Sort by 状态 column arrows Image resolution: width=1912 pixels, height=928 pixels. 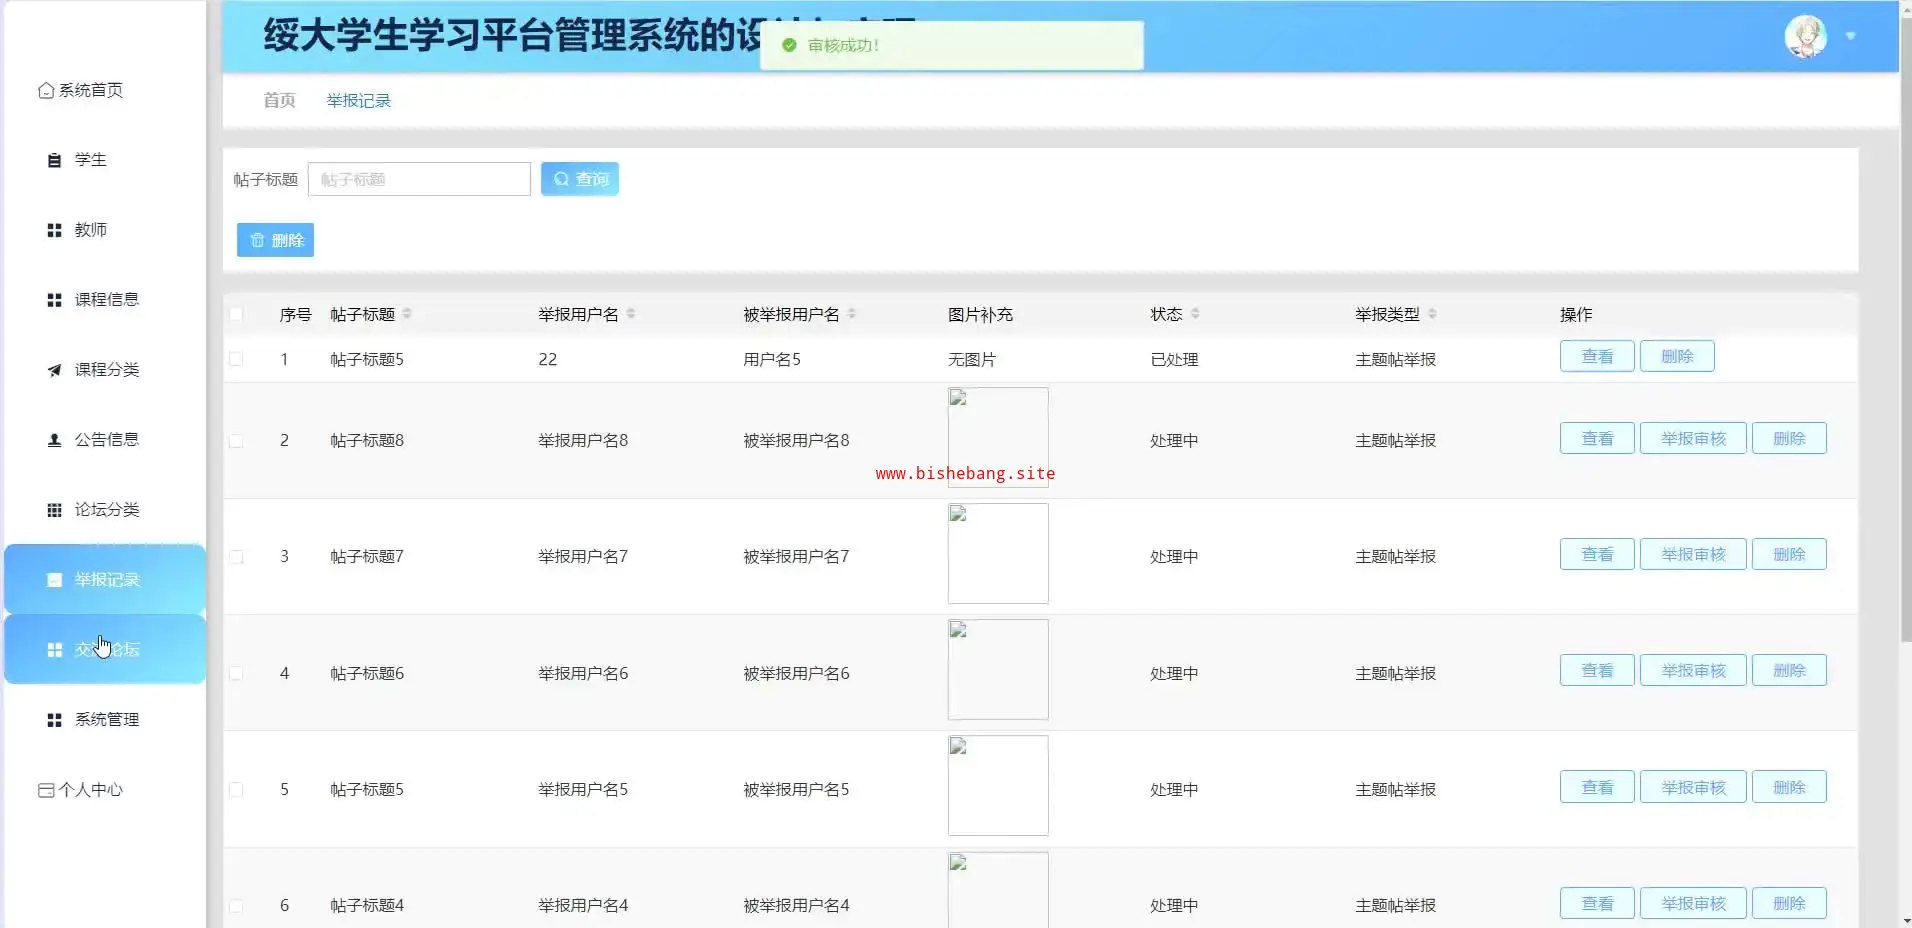pos(1195,314)
